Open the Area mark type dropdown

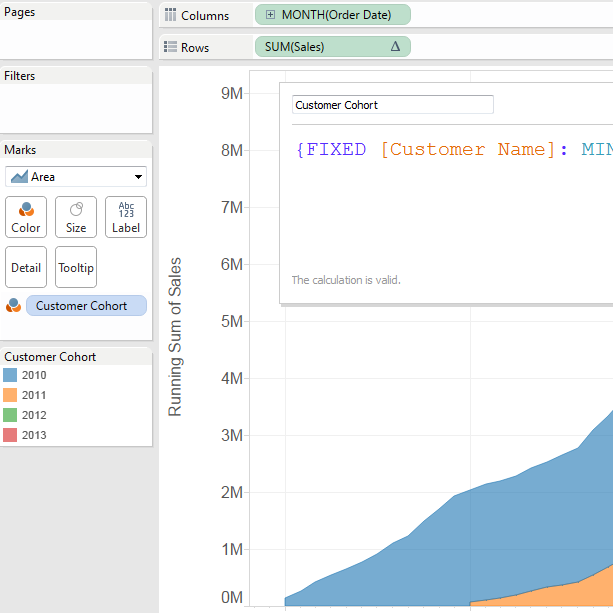click(x=137, y=177)
